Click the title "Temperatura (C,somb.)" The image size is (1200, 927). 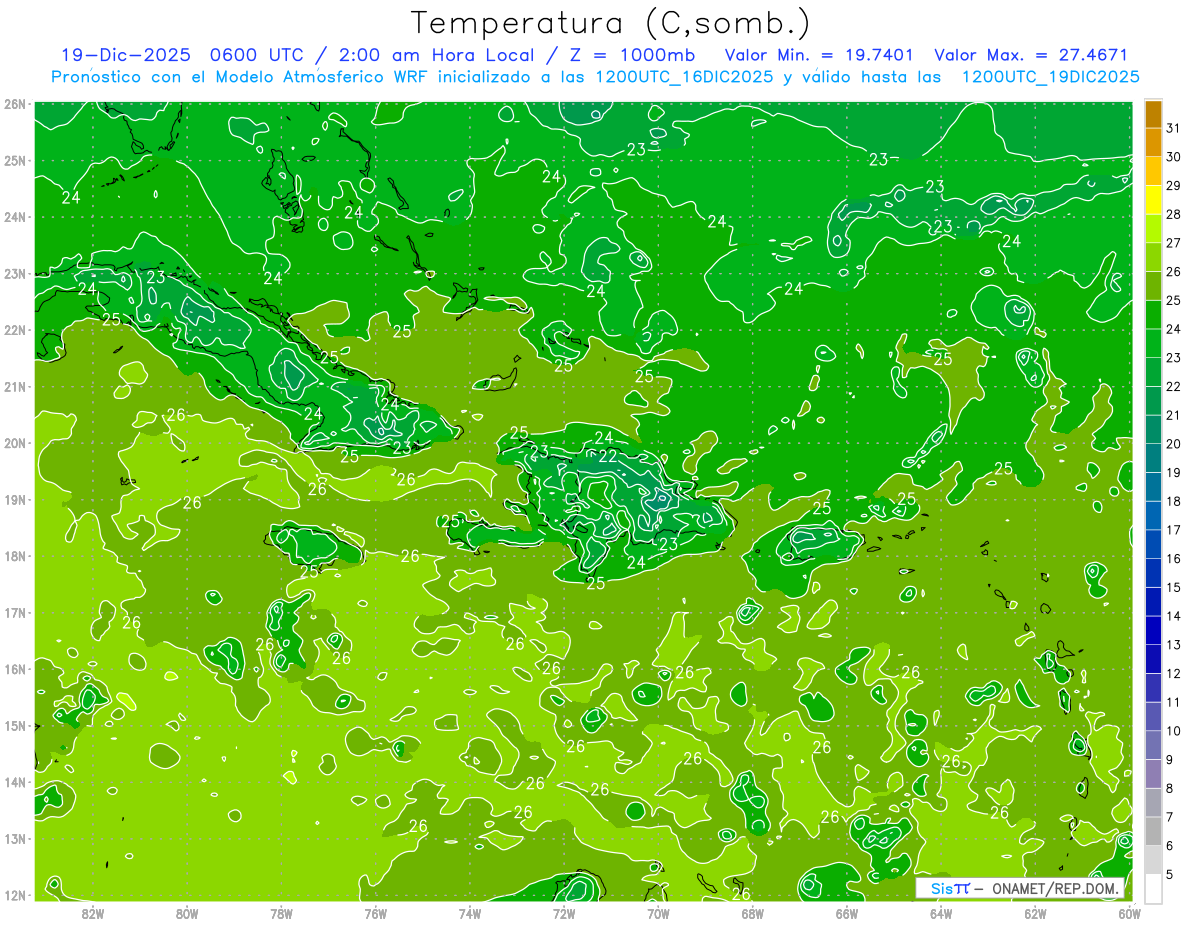611,23
